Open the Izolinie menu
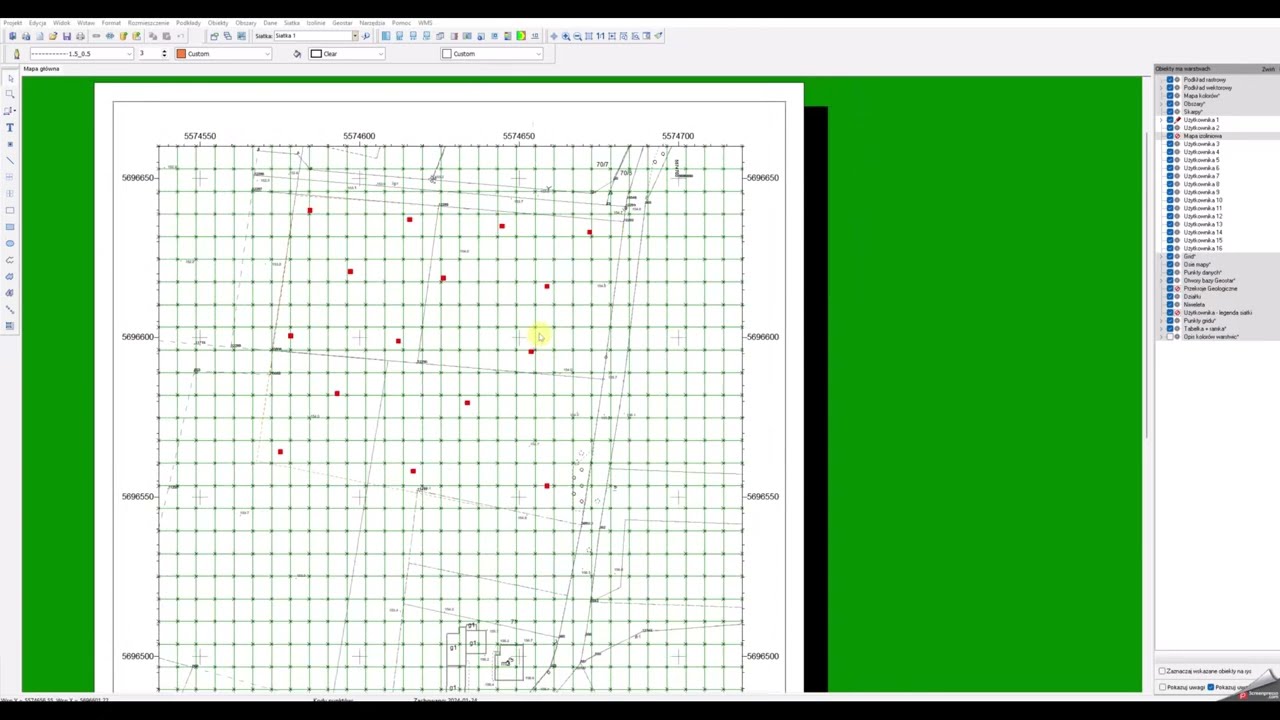The width and height of the screenshot is (1280, 720). point(316,23)
